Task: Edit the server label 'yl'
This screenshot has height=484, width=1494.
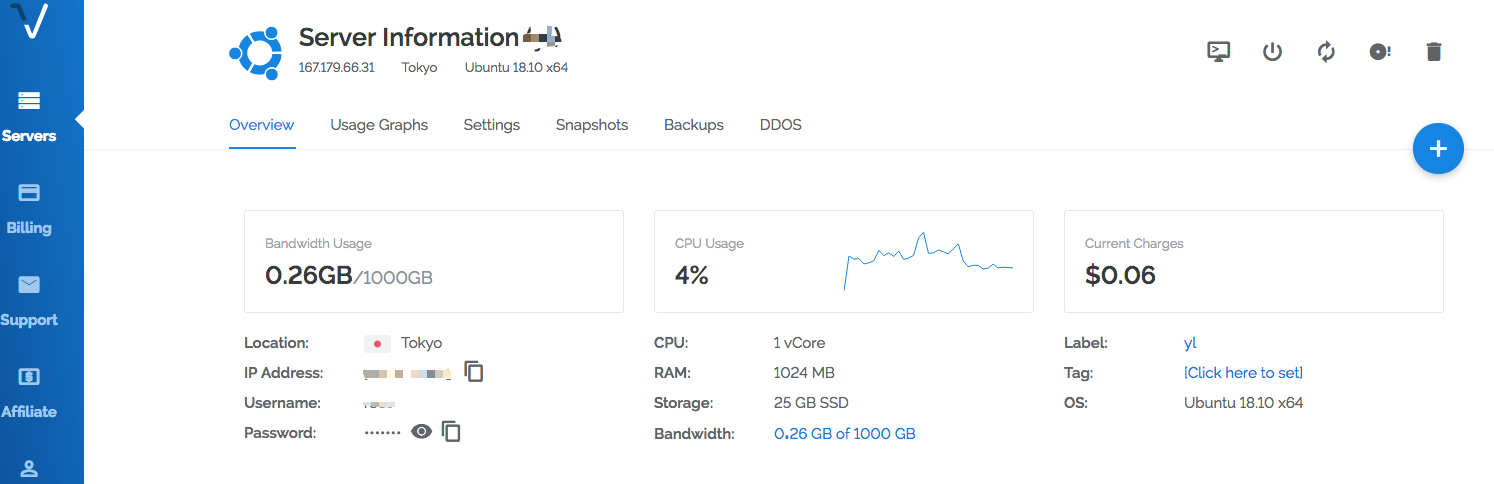Action: 1190,343
